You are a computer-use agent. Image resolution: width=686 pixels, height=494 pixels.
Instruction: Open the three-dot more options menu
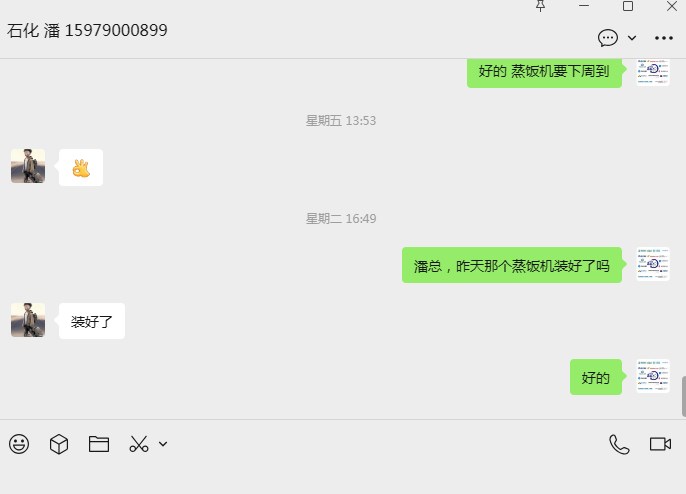664,38
